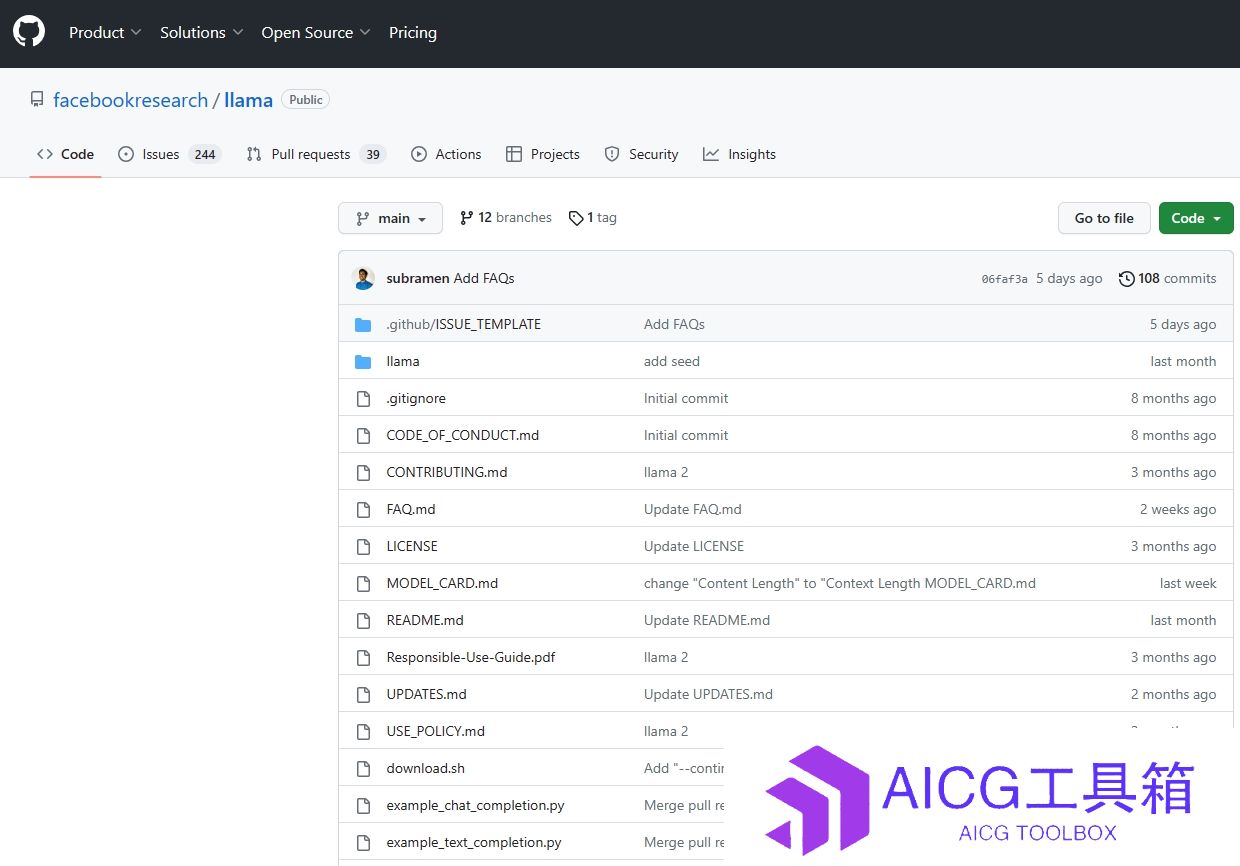Click the file icon for LICENSE
Image resolution: width=1240 pixels, height=866 pixels.
pos(364,547)
